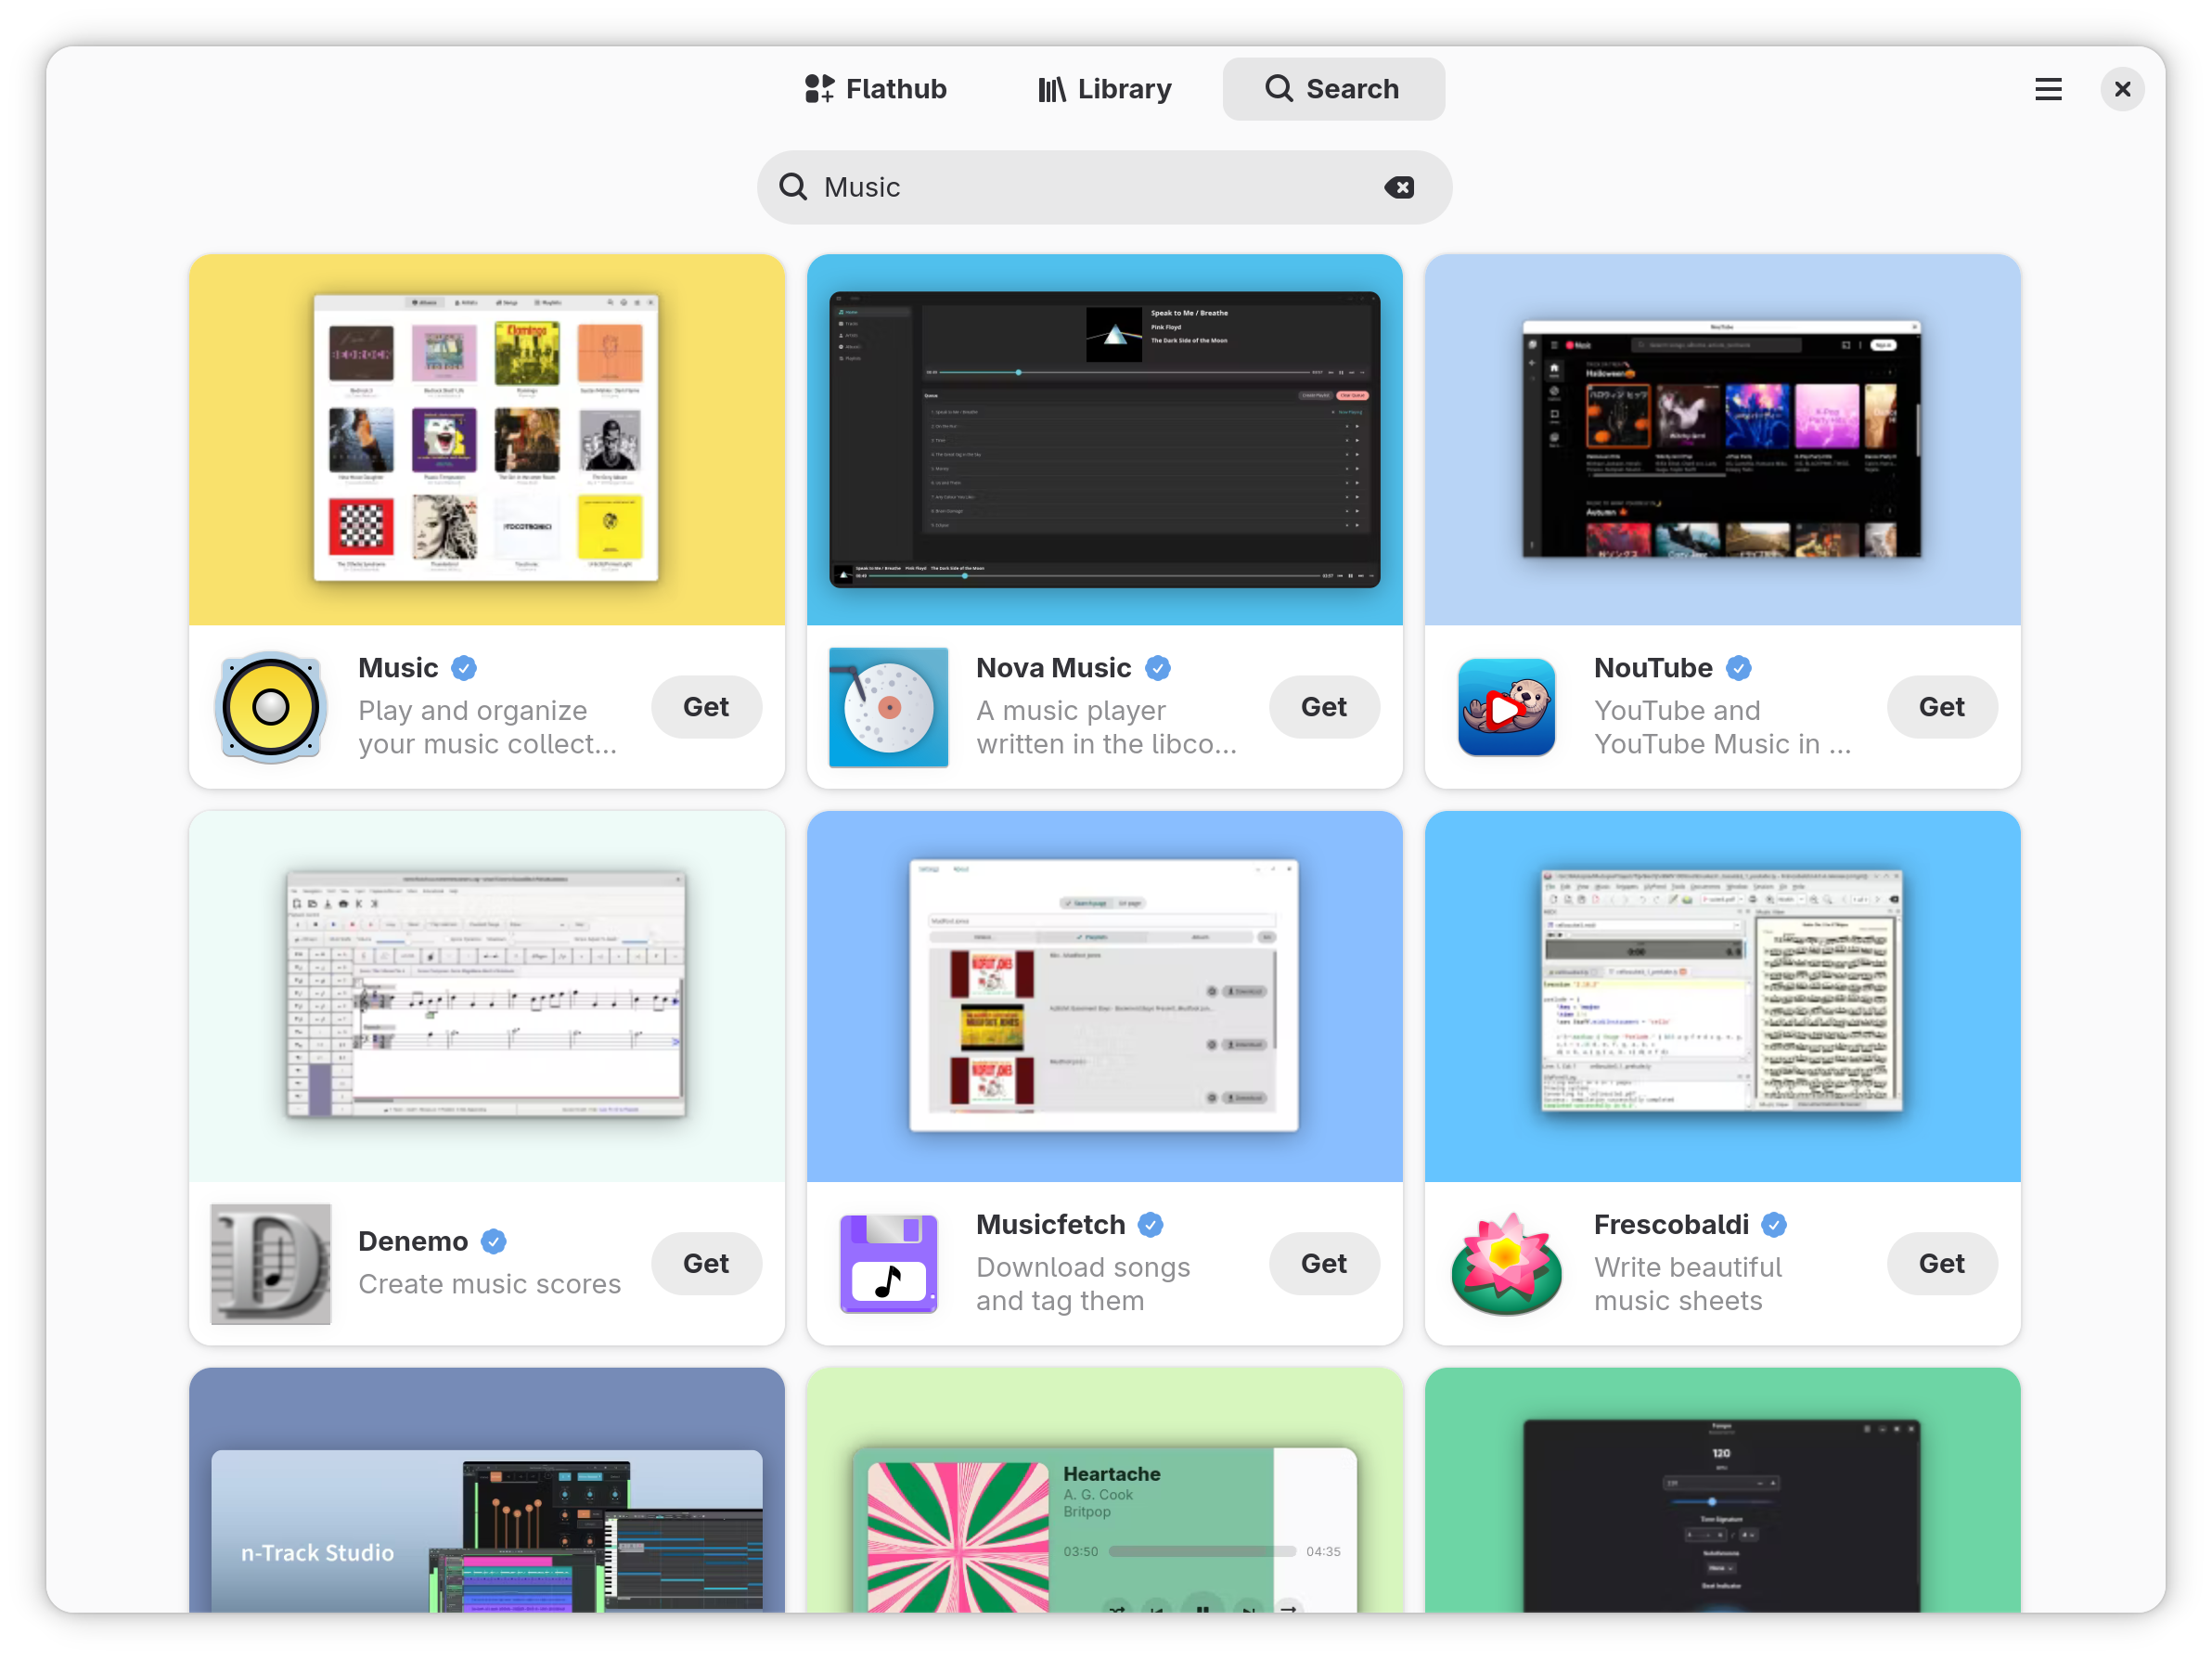Viewport: 2212px width, 1659px height.
Task: Click the Nova Music record player icon
Action: [x=888, y=707]
